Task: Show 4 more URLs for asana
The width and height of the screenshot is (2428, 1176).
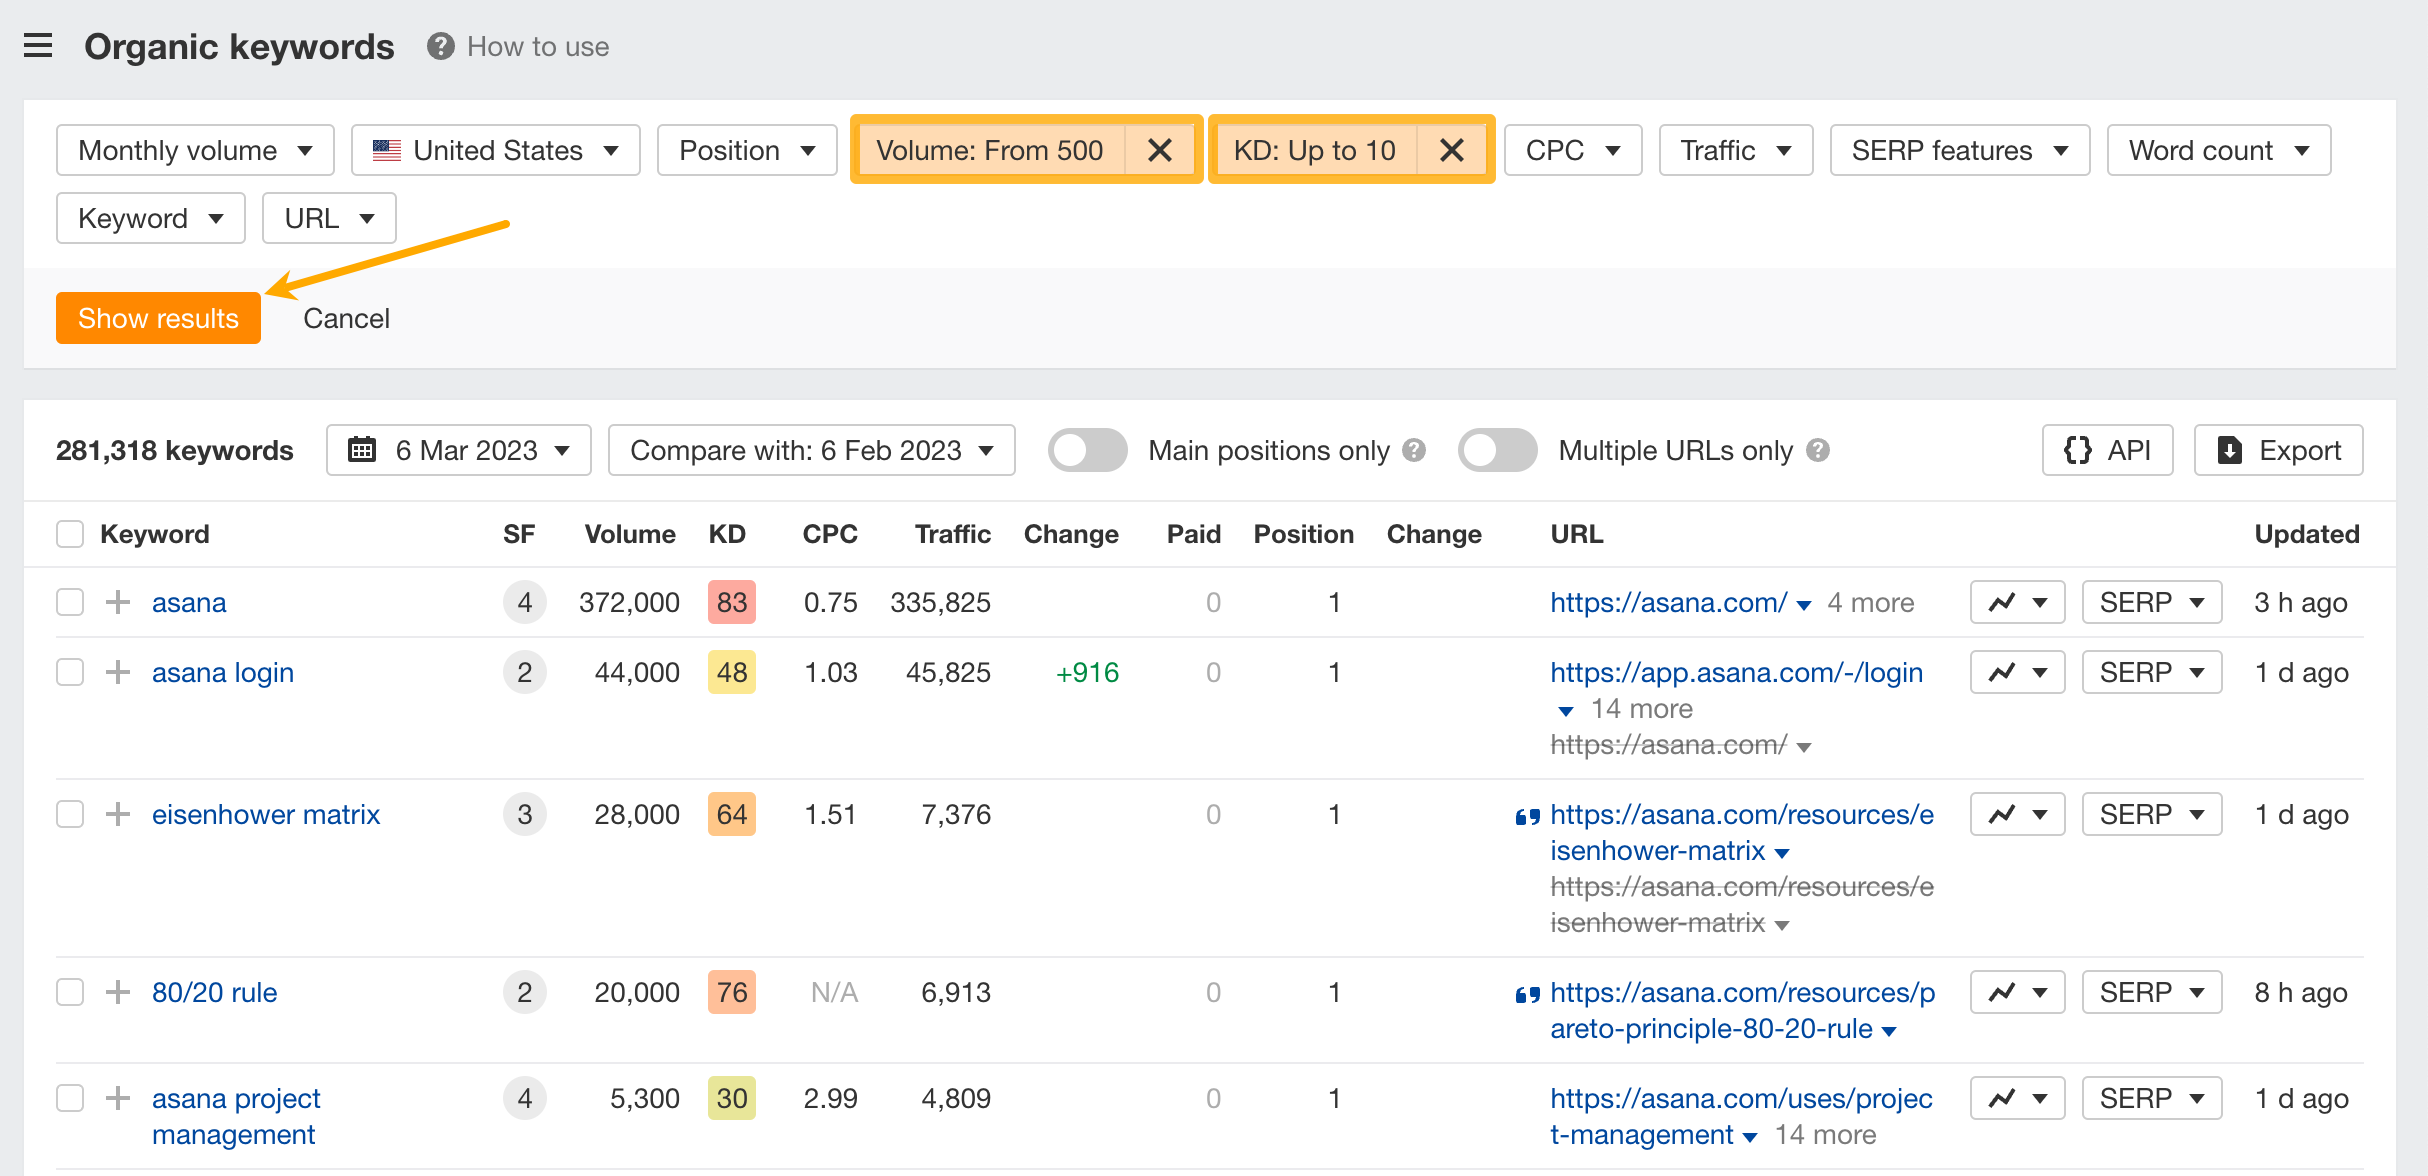Action: pyautogui.click(x=1870, y=602)
